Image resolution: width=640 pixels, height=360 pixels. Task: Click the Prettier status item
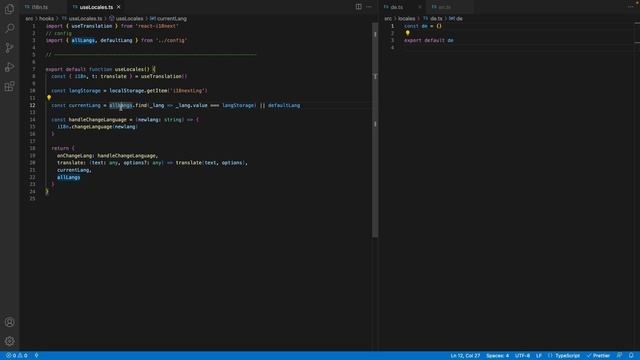click(598, 356)
